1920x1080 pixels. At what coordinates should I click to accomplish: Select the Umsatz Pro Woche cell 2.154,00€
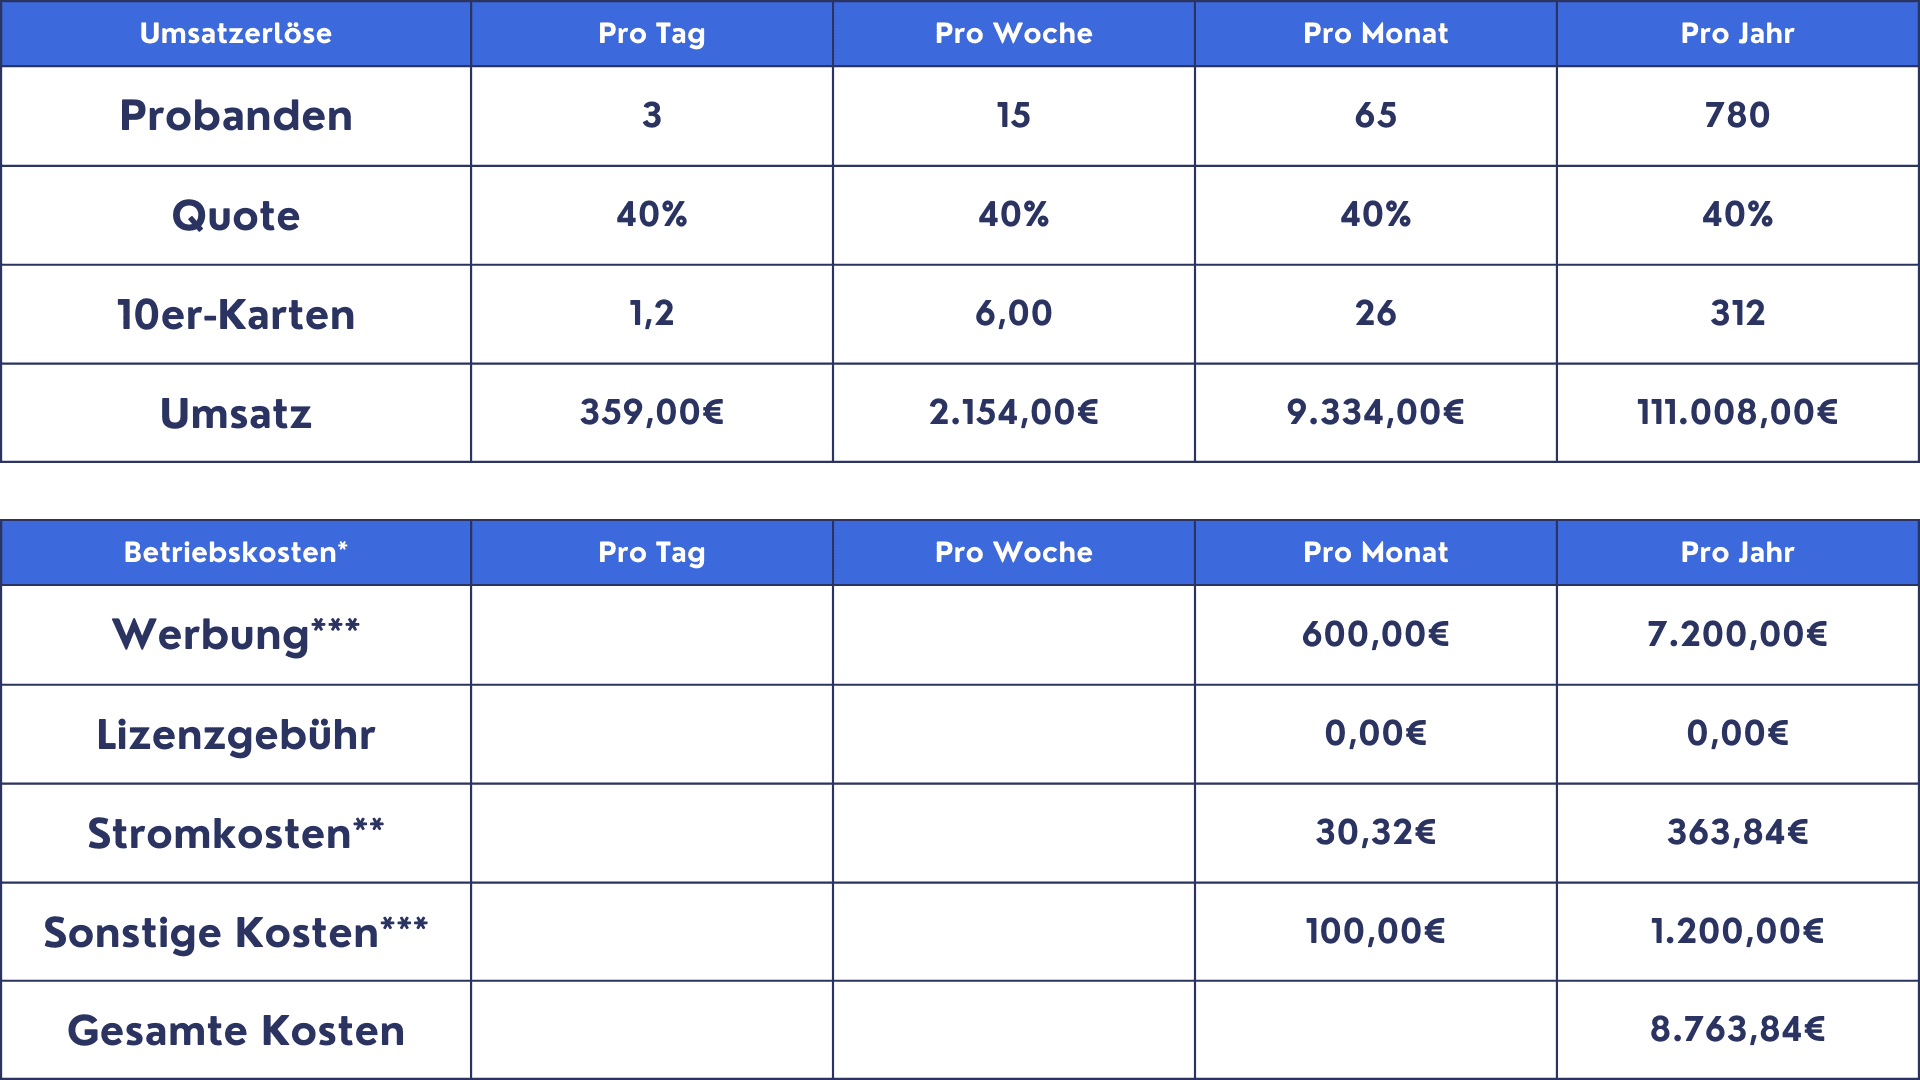tap(1013, 413)
